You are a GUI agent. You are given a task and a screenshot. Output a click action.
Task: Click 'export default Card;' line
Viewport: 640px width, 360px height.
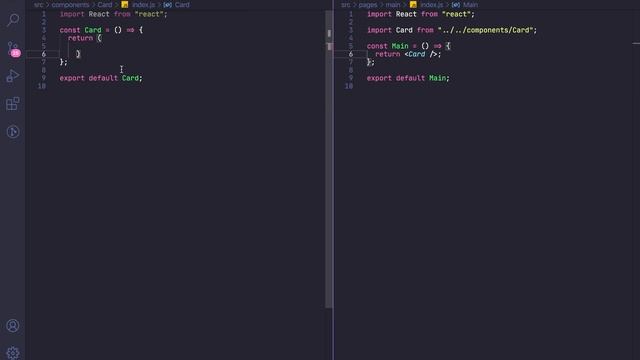101,78
